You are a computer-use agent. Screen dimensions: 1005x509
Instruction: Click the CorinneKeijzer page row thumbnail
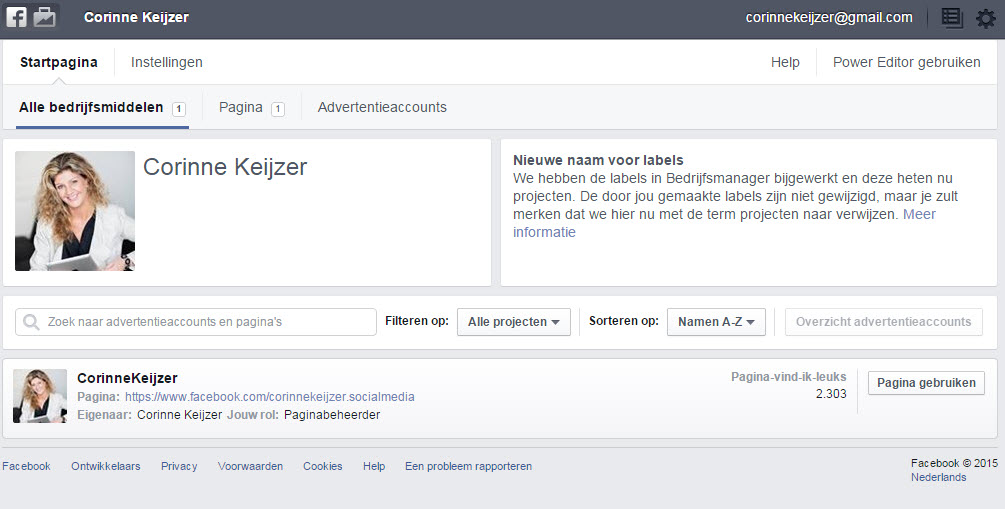coord(40,396)
